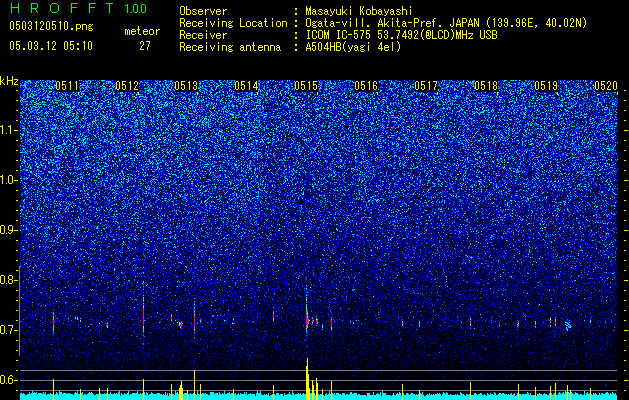Select the A504HB(yagi 4el) antenna text
The height and width of the screenshot is (400, 629).
[x=353, y=47]
